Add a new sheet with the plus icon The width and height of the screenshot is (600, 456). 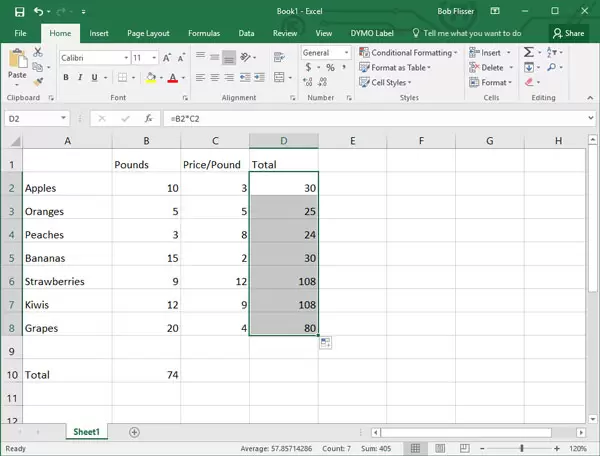(134, 432)
